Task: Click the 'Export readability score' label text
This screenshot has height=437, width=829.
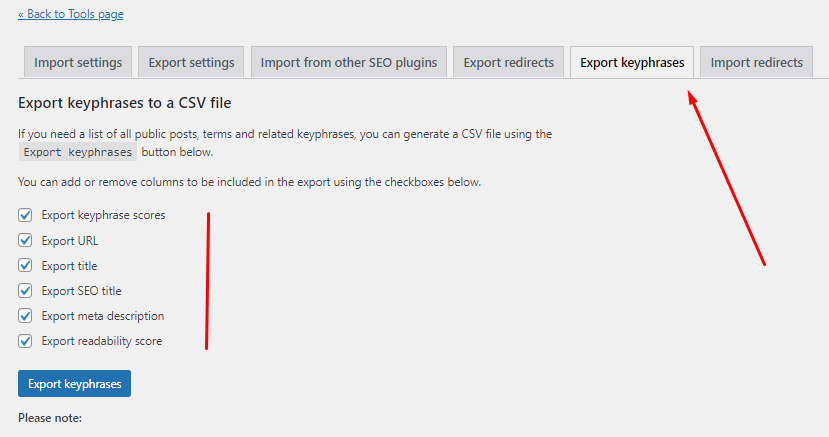Action: 102,341
